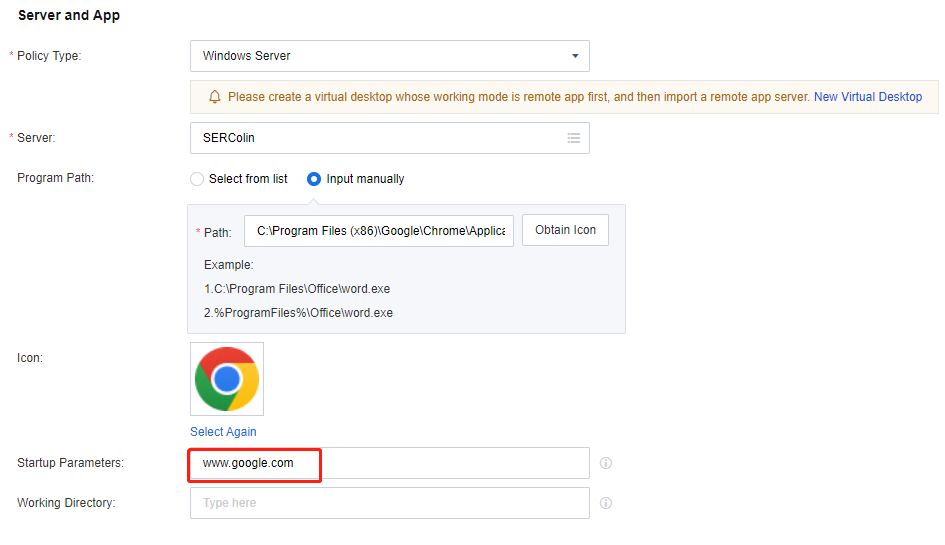
Task: Open the New Virtual Desktop link
Action: [x=868, y=97]
